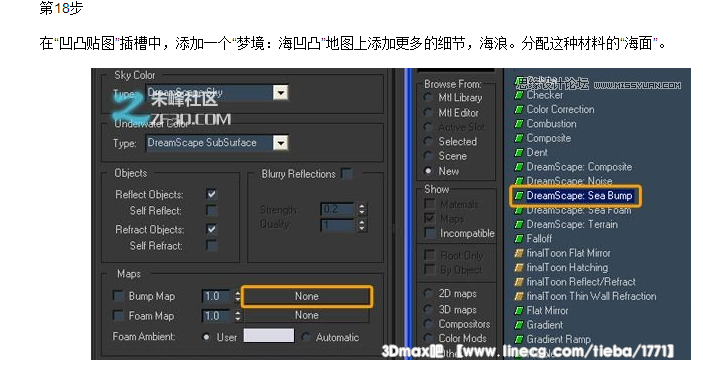Click Foam Map amount field
This screenshot has width=703, height=368.
pyautogui.click(x=217, y=316)
